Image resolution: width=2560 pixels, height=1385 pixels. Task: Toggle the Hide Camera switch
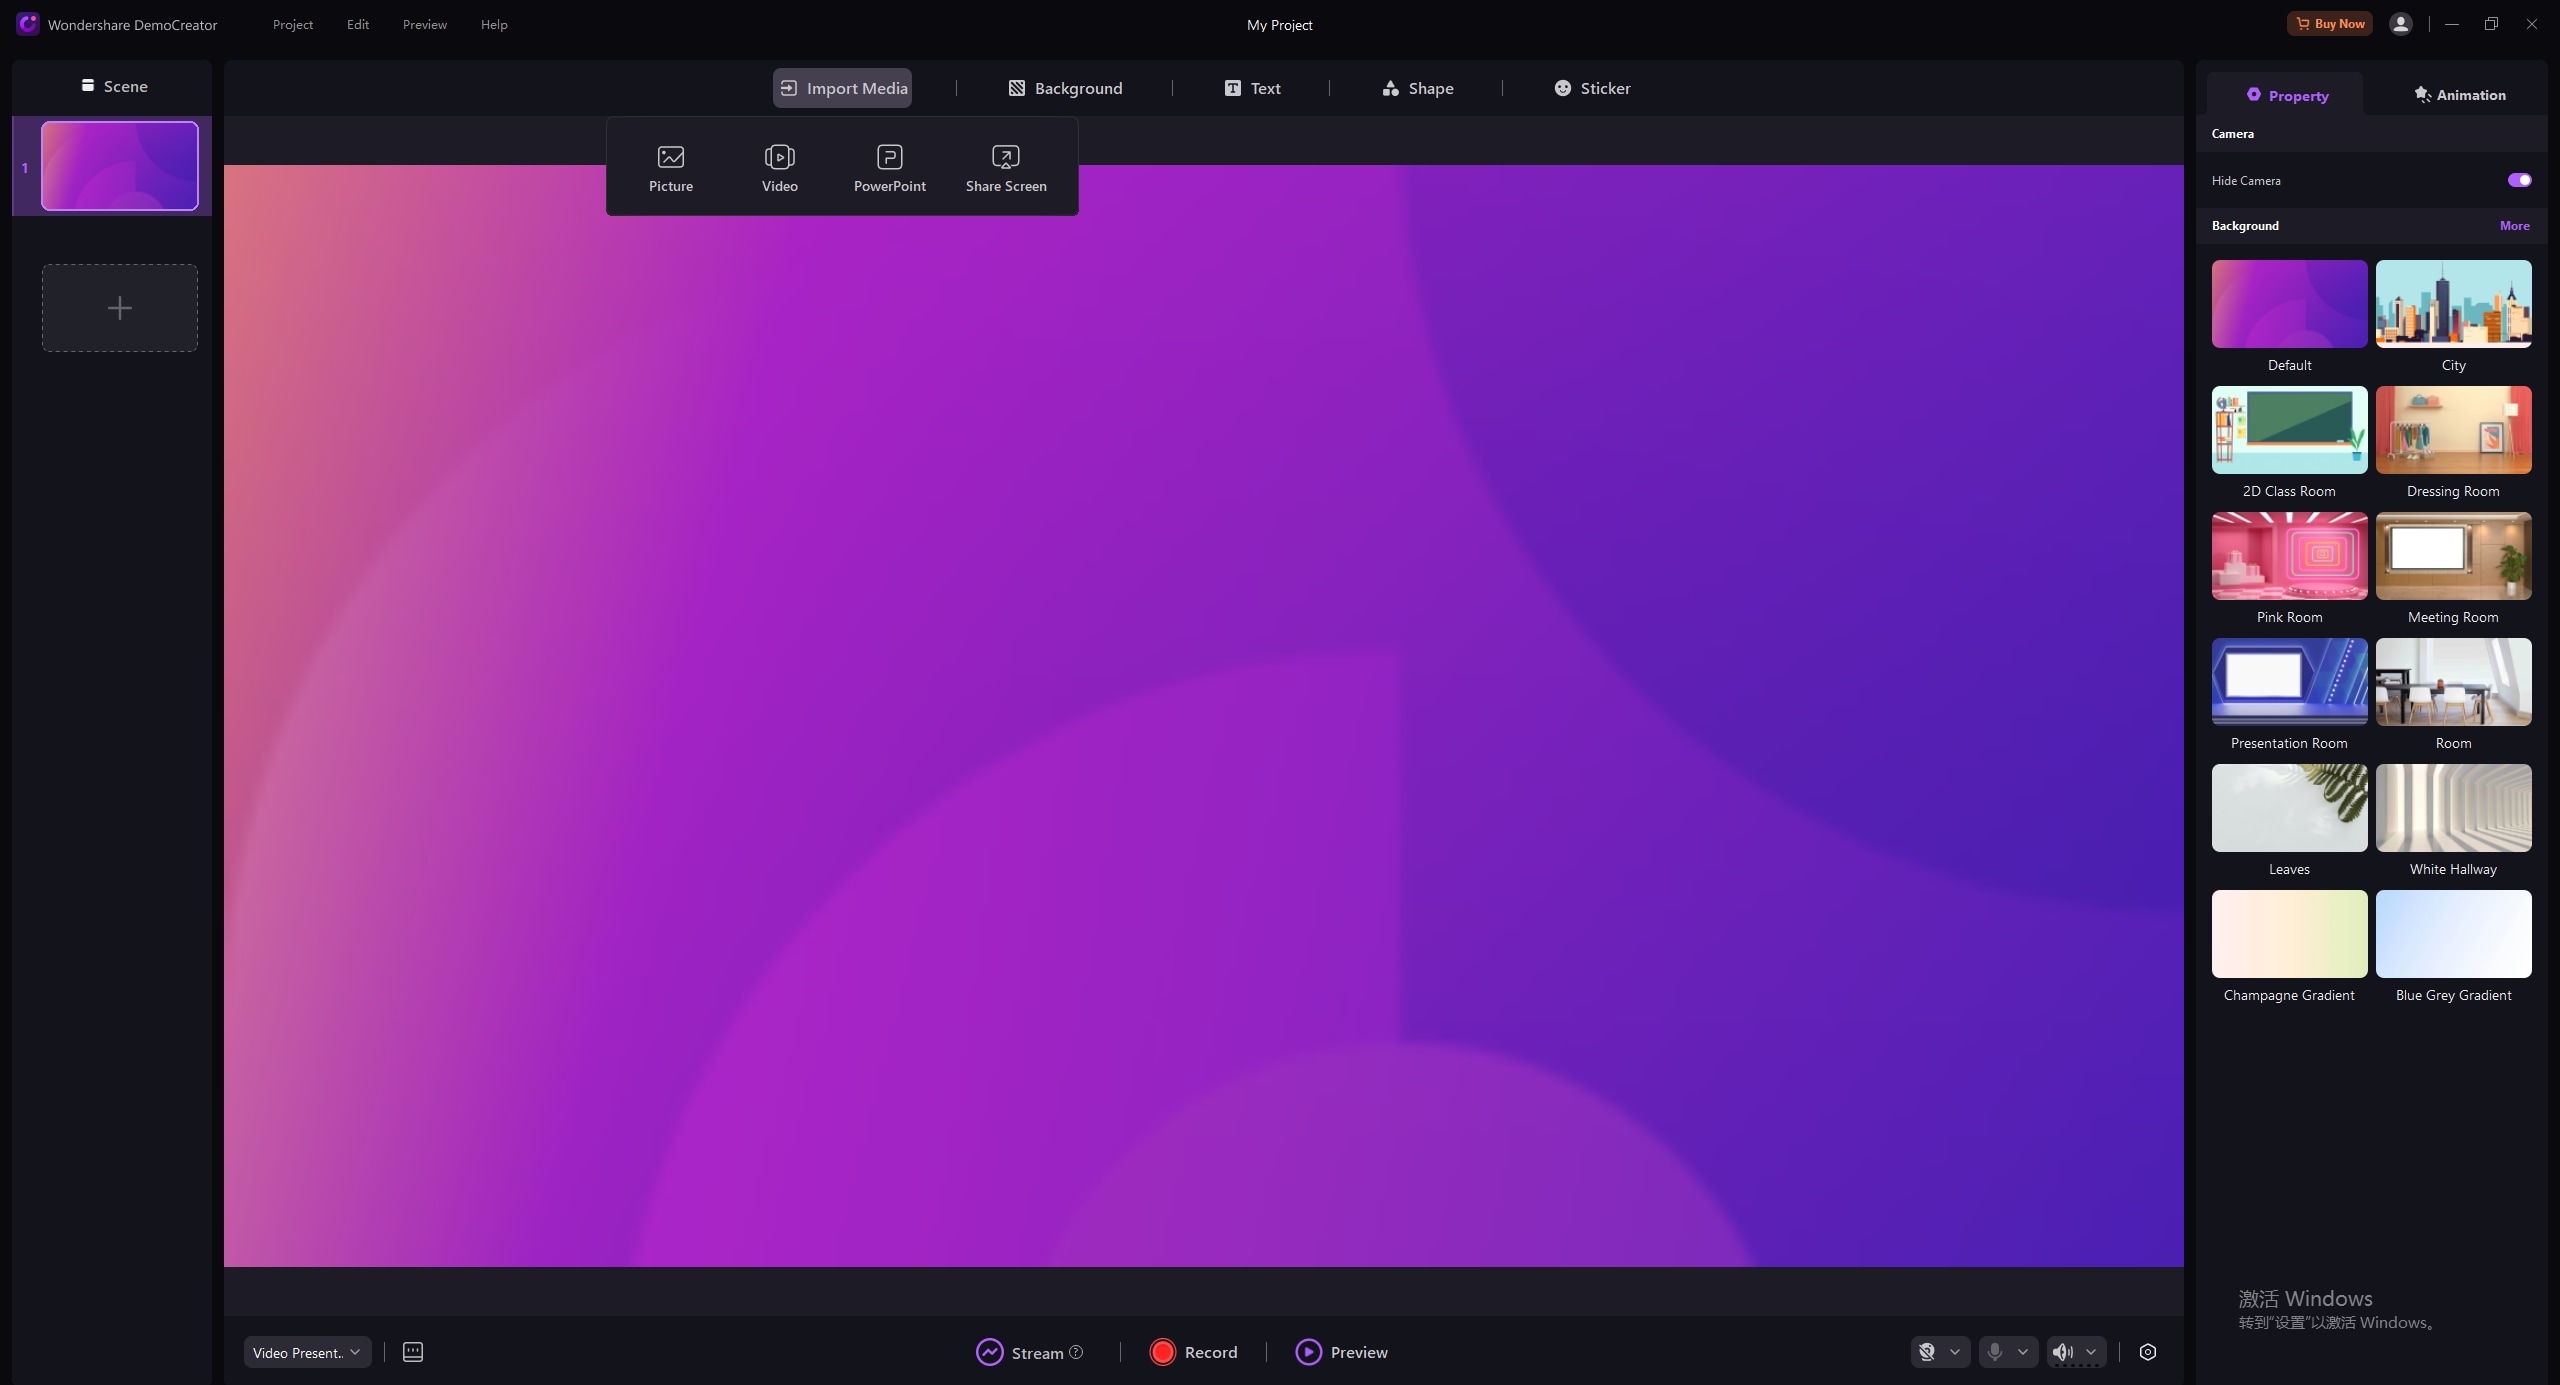[x=2518, y=180]
